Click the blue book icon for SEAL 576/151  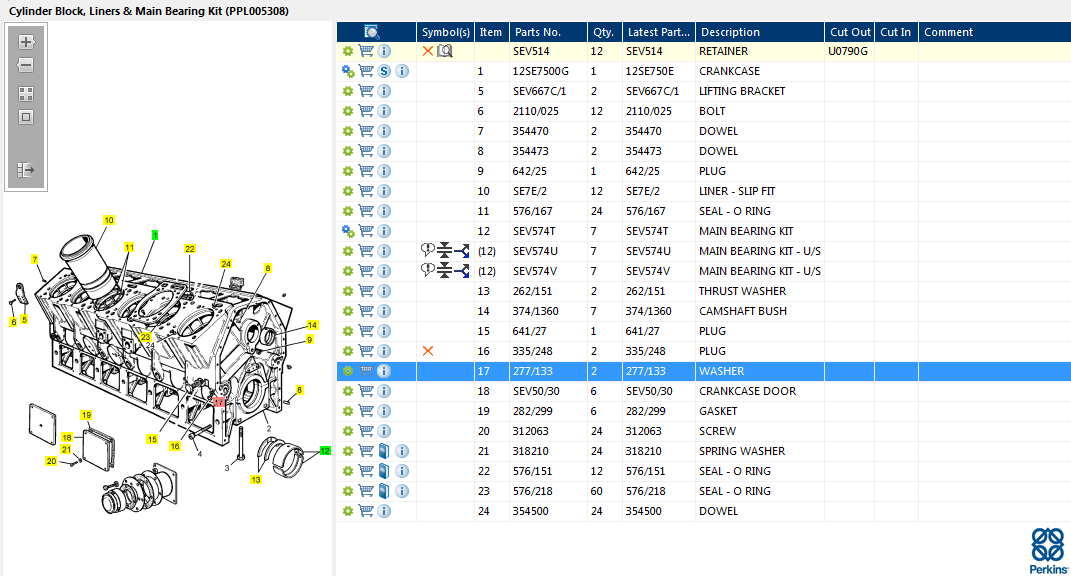384,471
